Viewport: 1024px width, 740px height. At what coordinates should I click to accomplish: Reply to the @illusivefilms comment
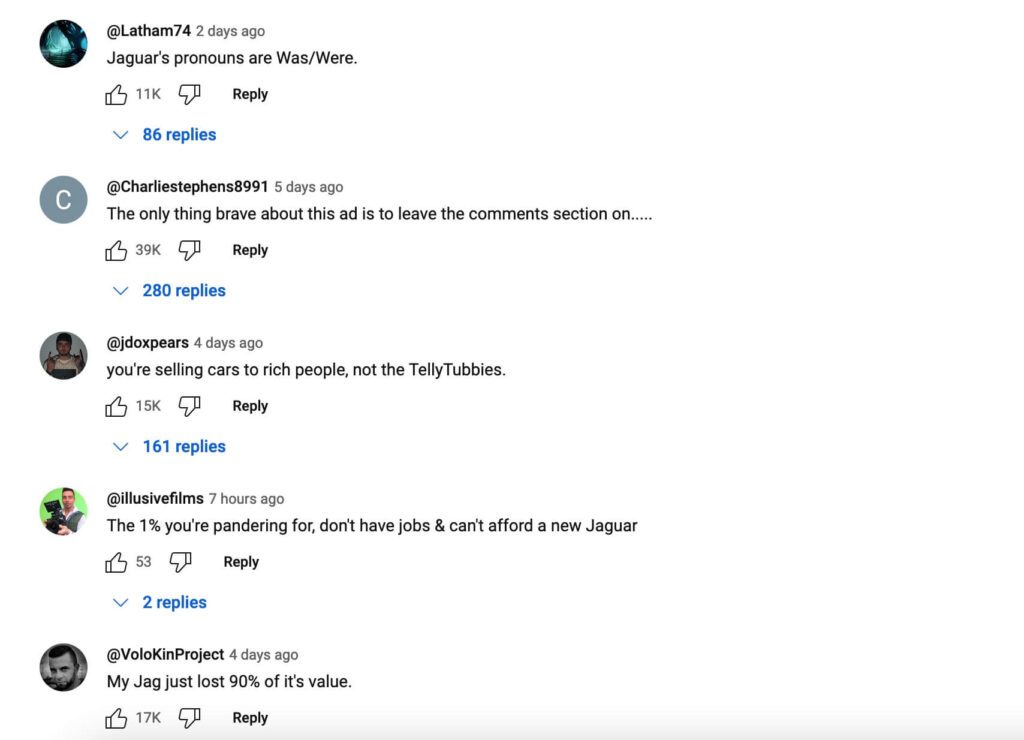241,562
